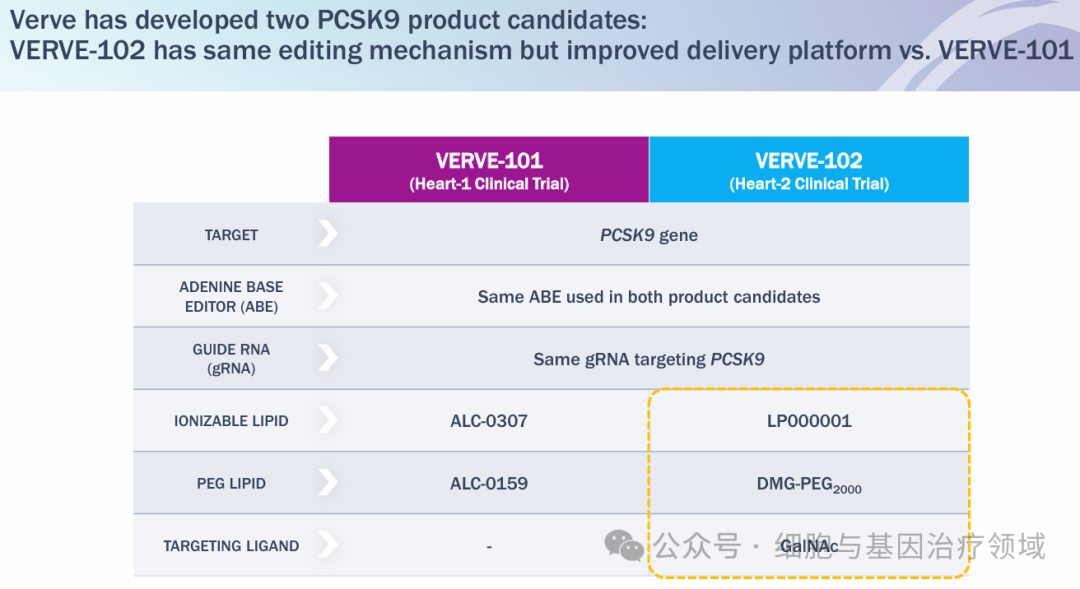Expand the TARGETING LIGAND row chevron
The width and height of the screenshot is (1080, 589).
[x=327, y=545]
